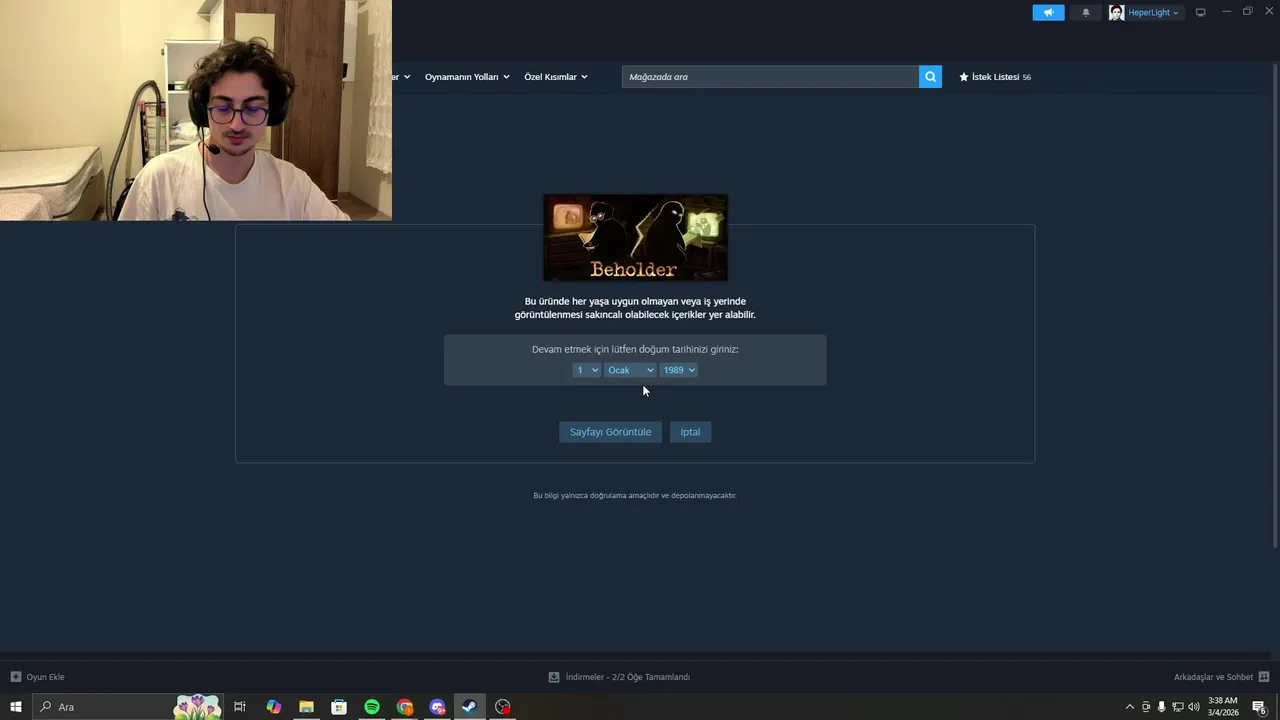Click the taskbar search flower highlight image
Viewport: 1280px width, 720px height.
click(x=197, y=707)
